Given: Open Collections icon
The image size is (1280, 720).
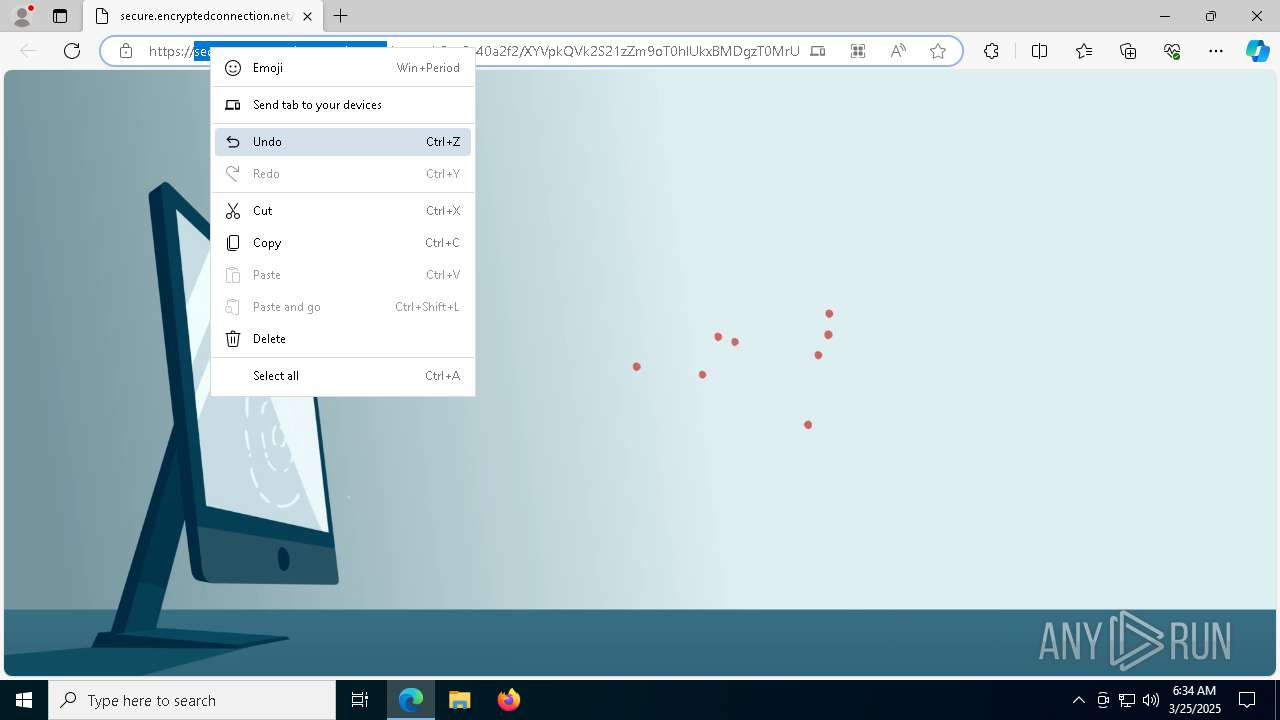Looking at the screenshot, I should coord(1128,51).
